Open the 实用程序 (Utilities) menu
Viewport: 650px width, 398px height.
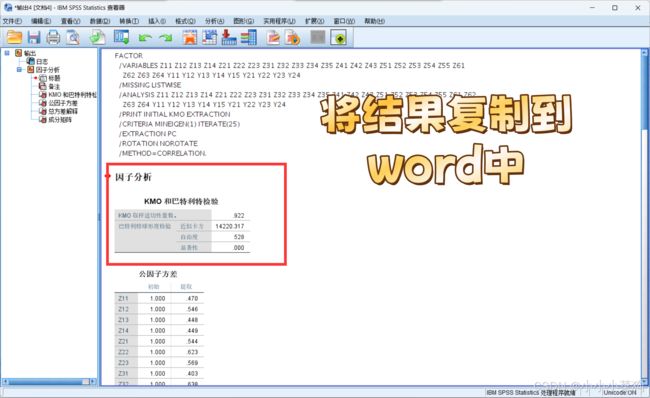279,21
